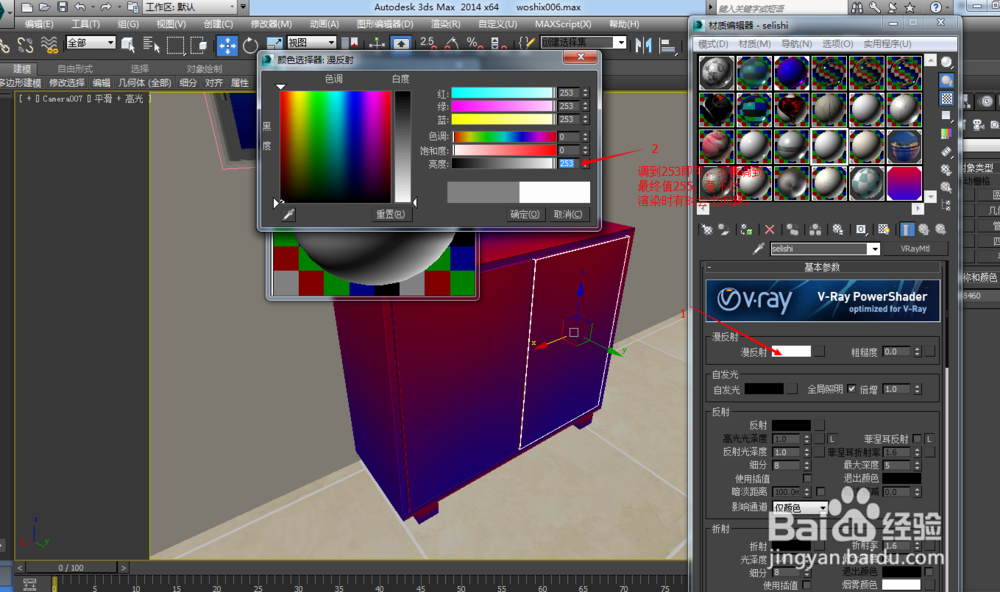Screen dimensions: 1000x592
Task: Click the Open file icon in title bar
Action: click(44, 7)
